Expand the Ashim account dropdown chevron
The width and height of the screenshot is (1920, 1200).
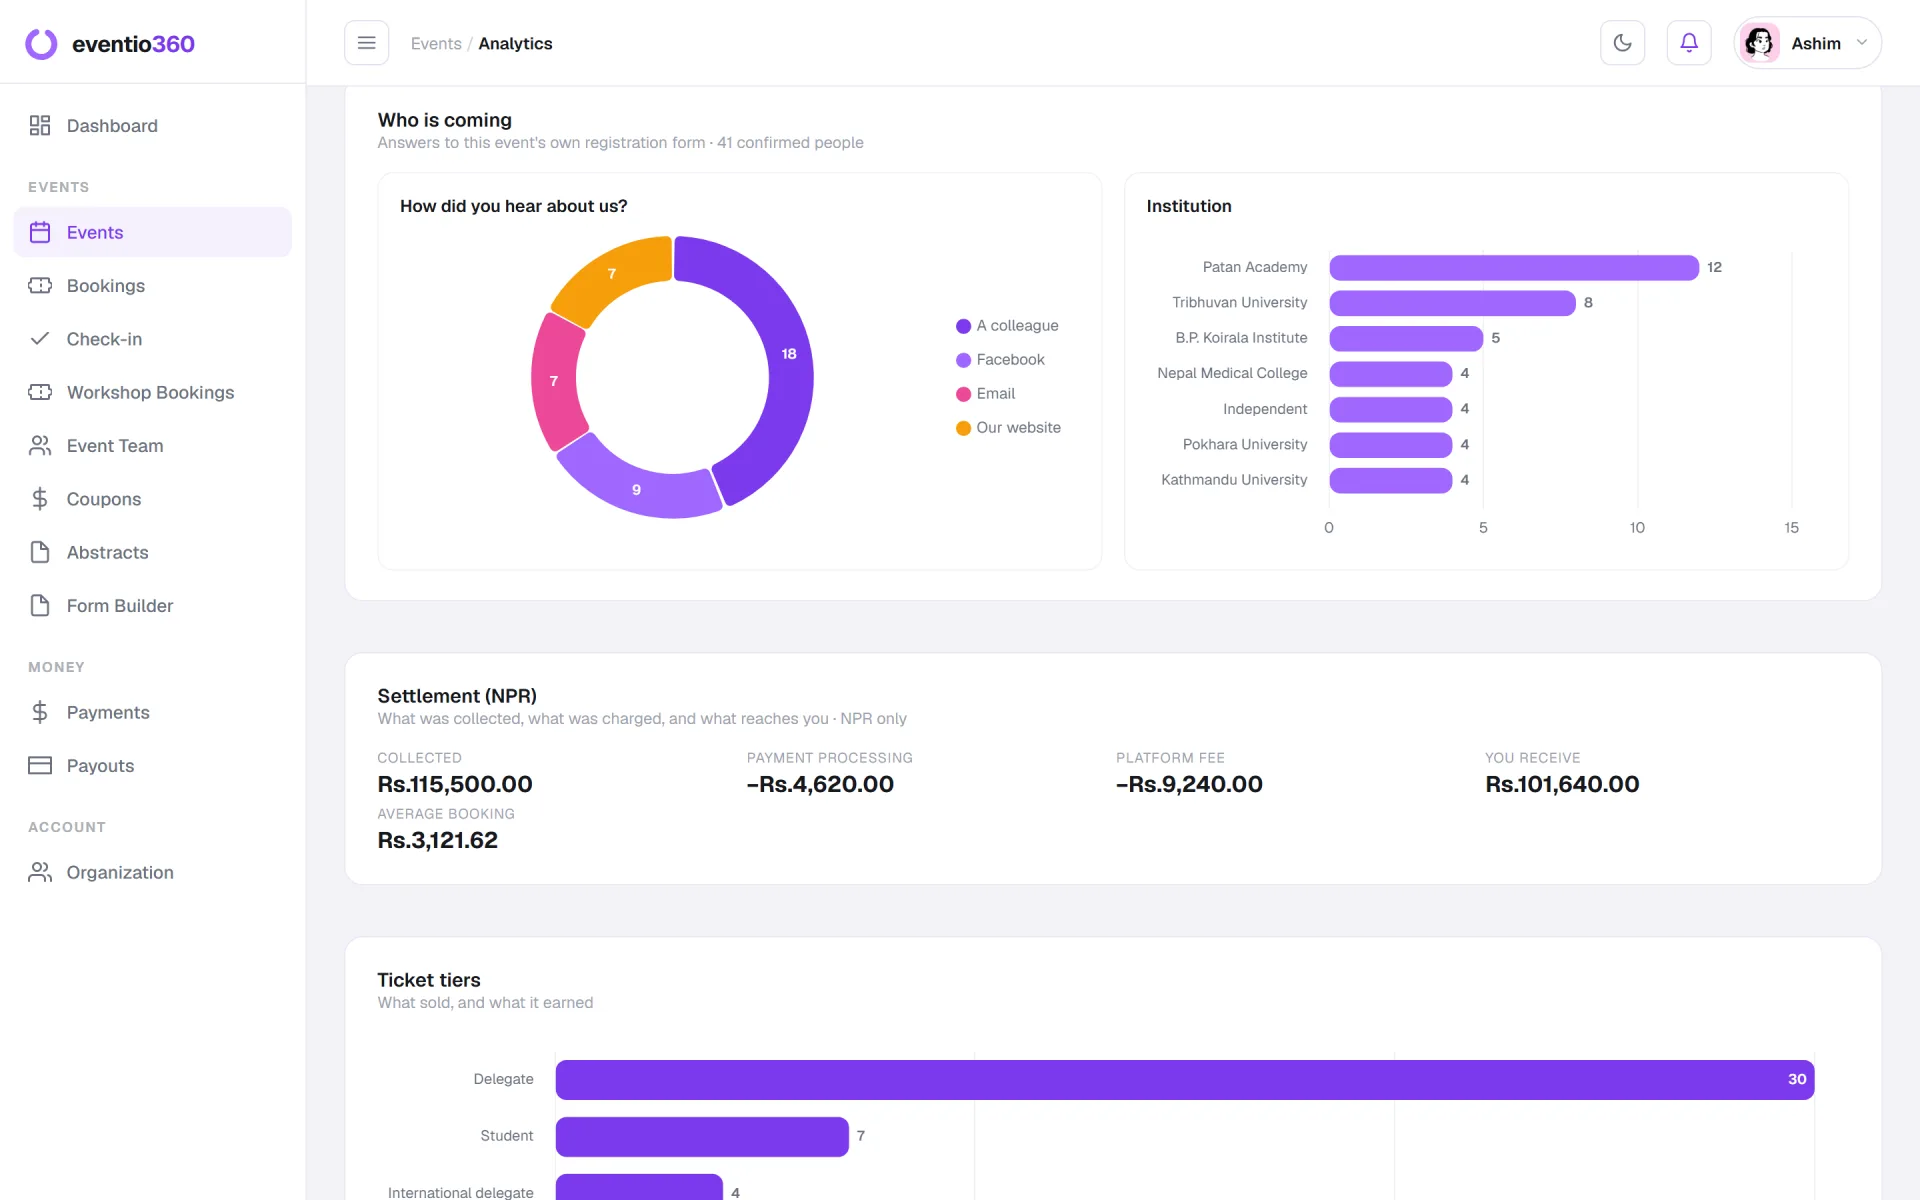pyautogui.click(x=1862, y=43)
